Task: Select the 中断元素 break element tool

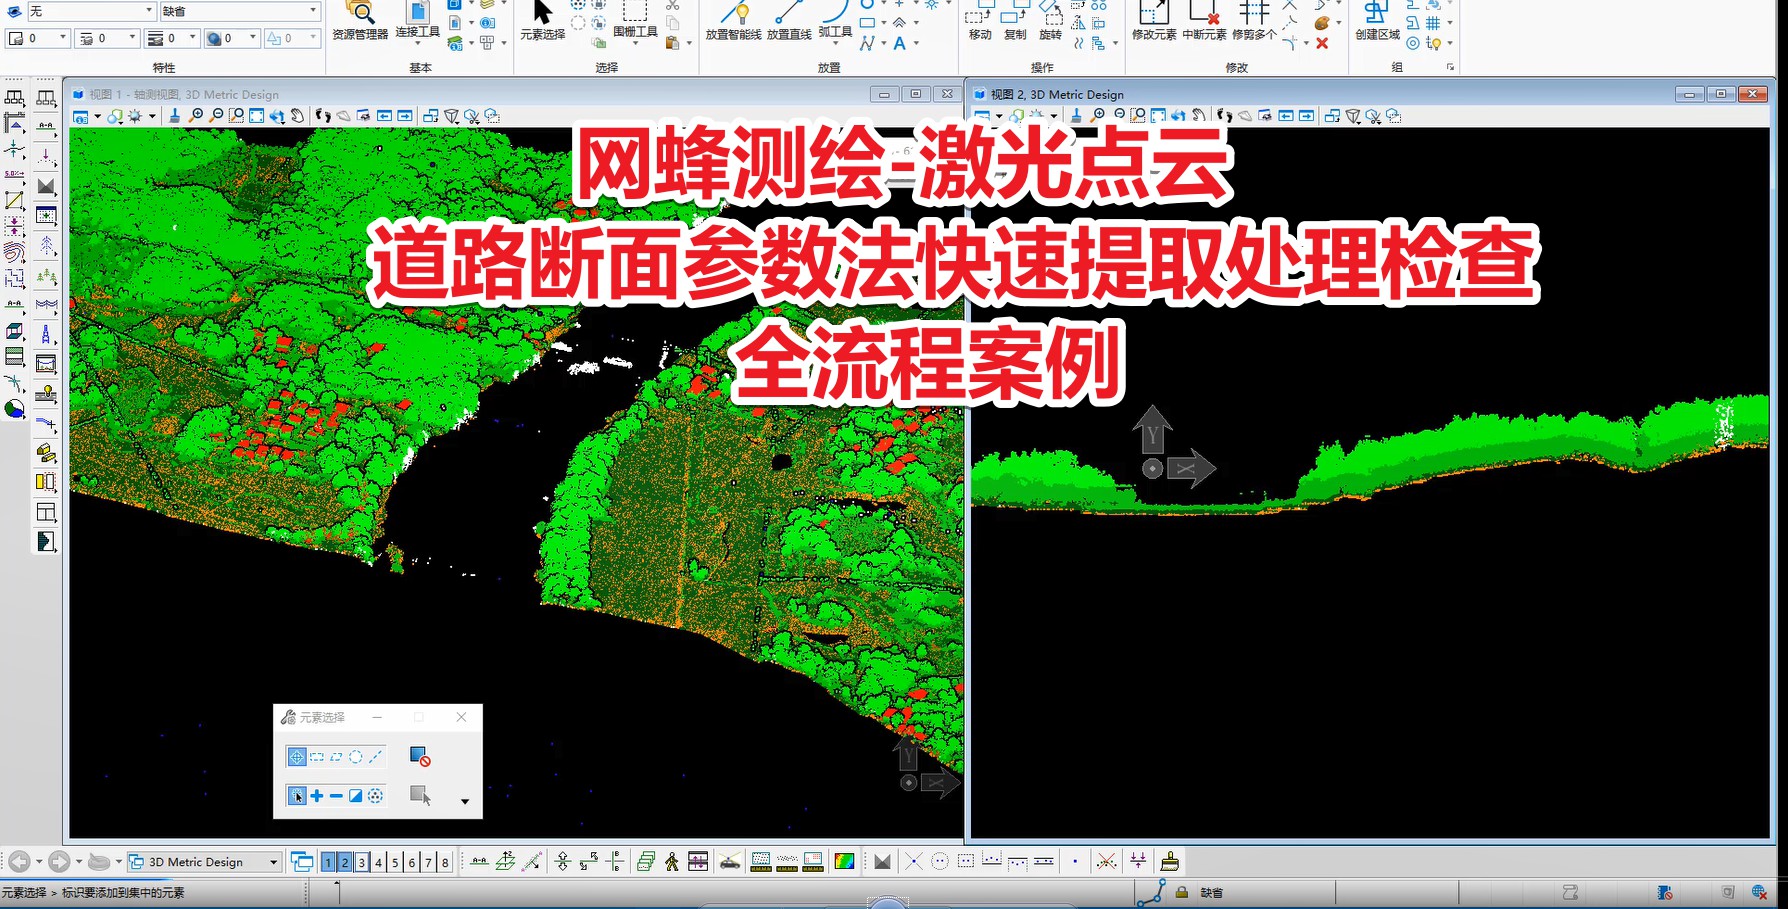Action: click(x=1204, y=21)
